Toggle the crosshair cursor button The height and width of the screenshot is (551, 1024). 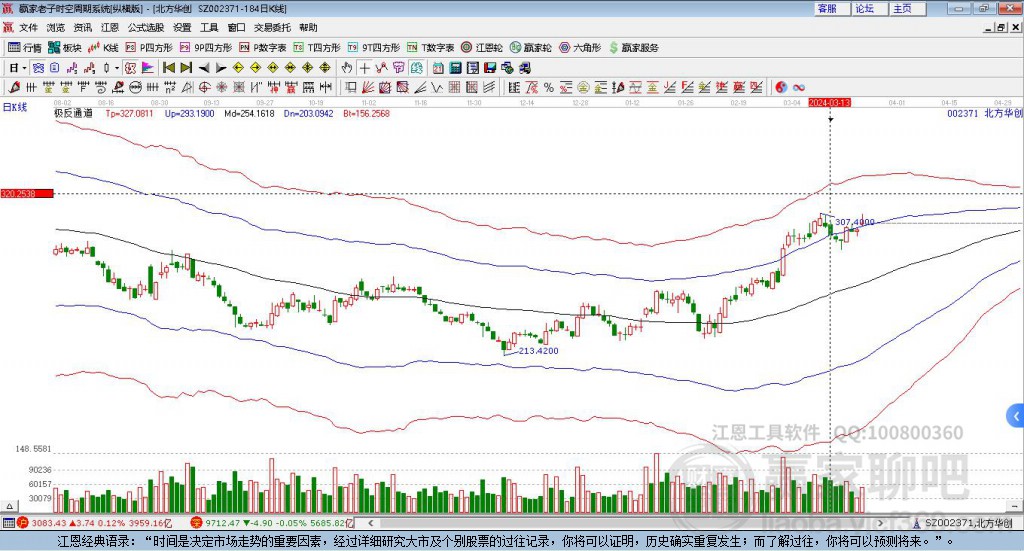(x=364, y=68)
